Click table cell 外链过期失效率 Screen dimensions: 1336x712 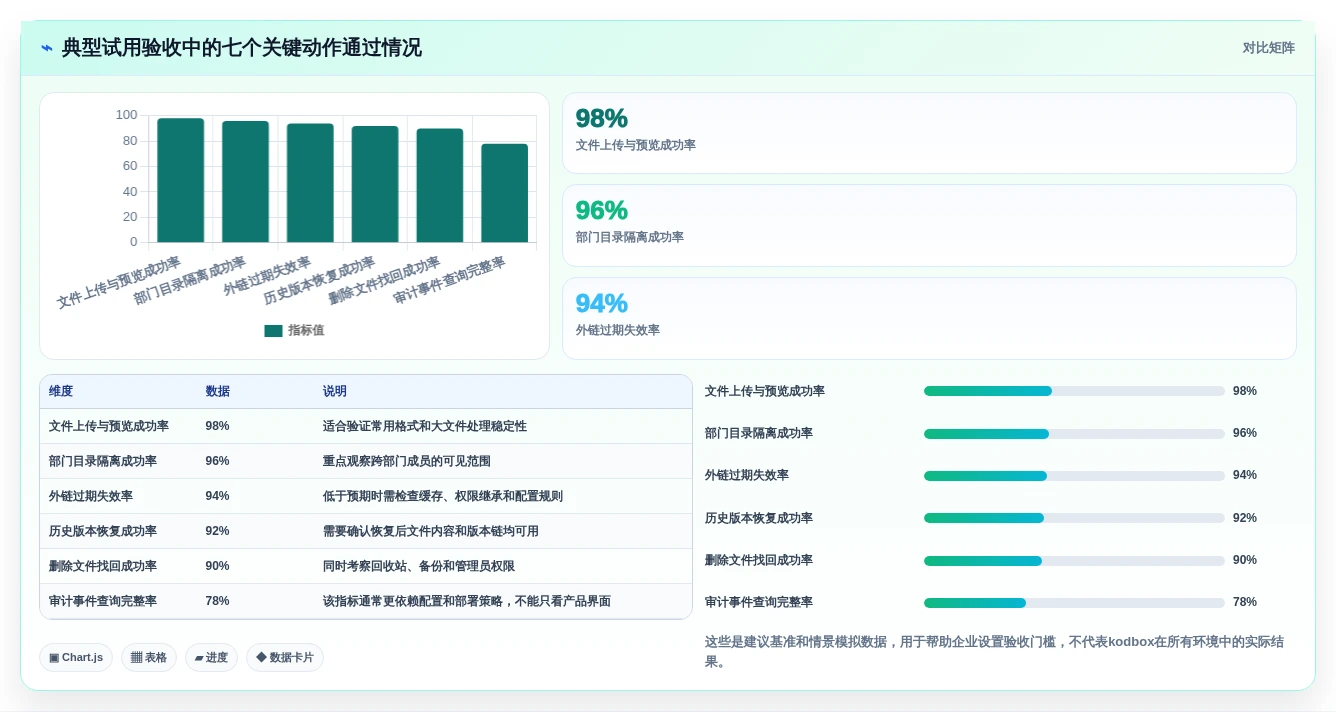[x=91, y=496]
